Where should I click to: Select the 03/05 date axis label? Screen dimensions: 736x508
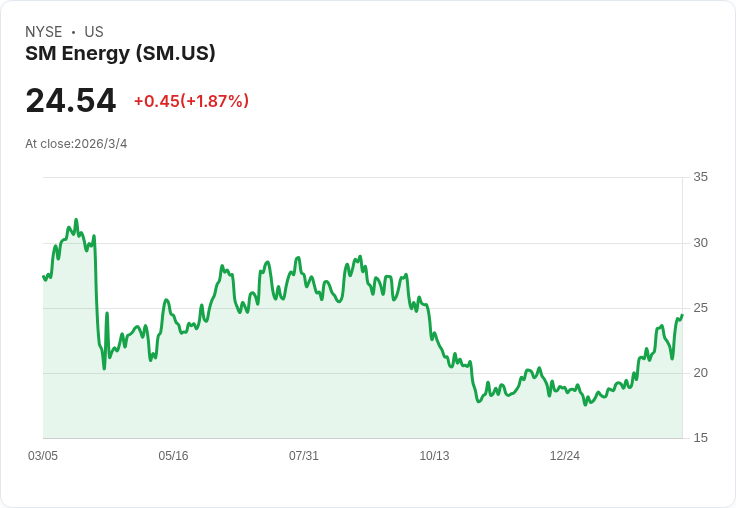tap(43, 456)
